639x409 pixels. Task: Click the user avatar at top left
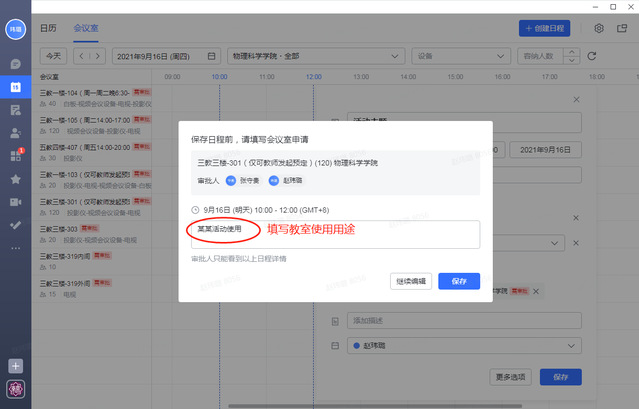tap(15, 30)
